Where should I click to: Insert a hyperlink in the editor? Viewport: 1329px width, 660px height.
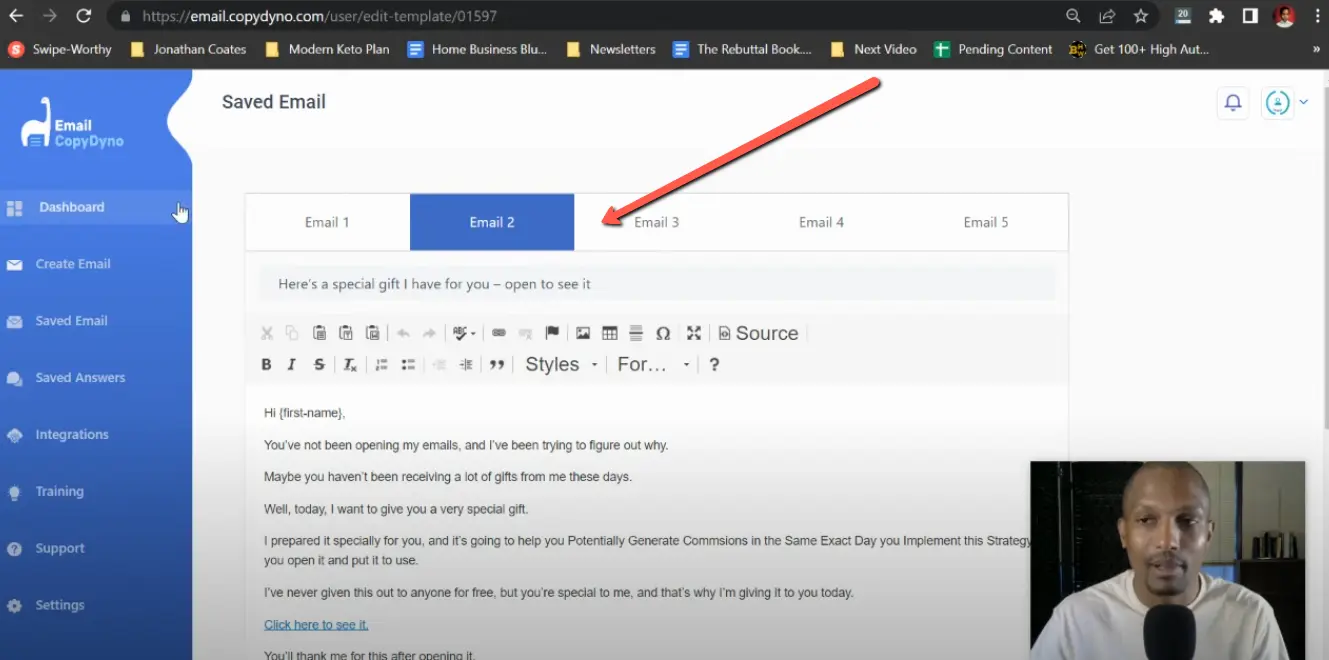tap(497, 333)
